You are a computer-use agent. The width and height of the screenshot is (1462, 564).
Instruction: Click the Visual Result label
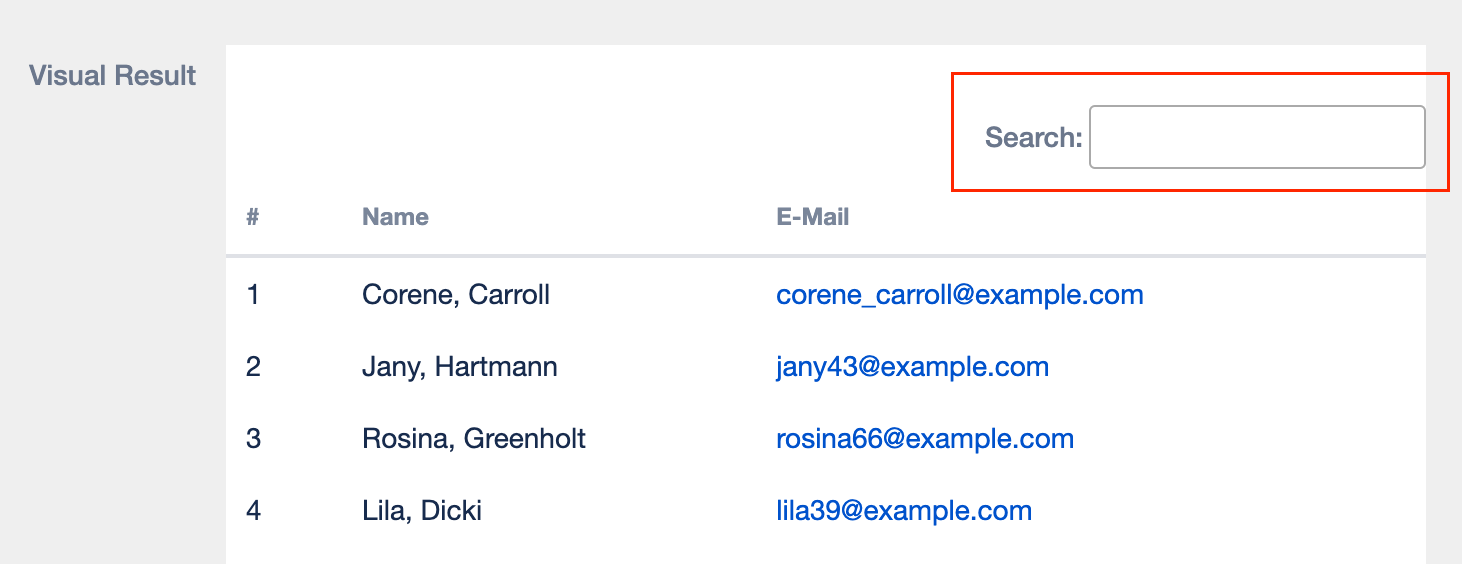112,75
